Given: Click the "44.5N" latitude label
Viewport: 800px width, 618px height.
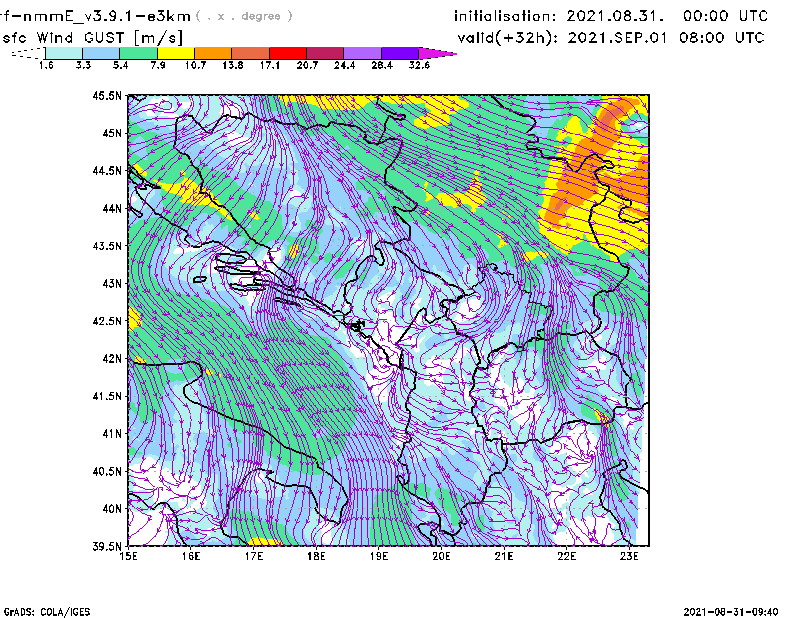Looking at the screenshot, I should pos(107,170).
